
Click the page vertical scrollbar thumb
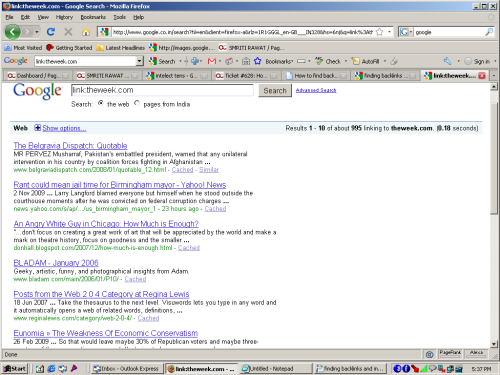[x=494, y=158]
